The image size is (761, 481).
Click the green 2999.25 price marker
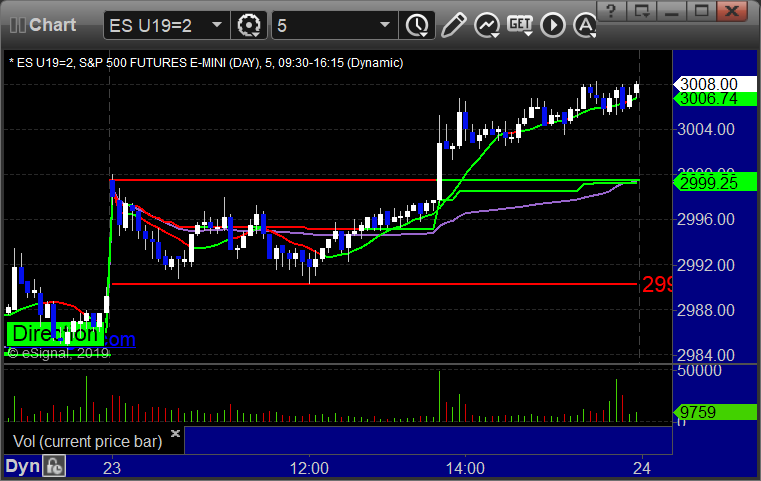pyautogui.click(x=714, y=183)
